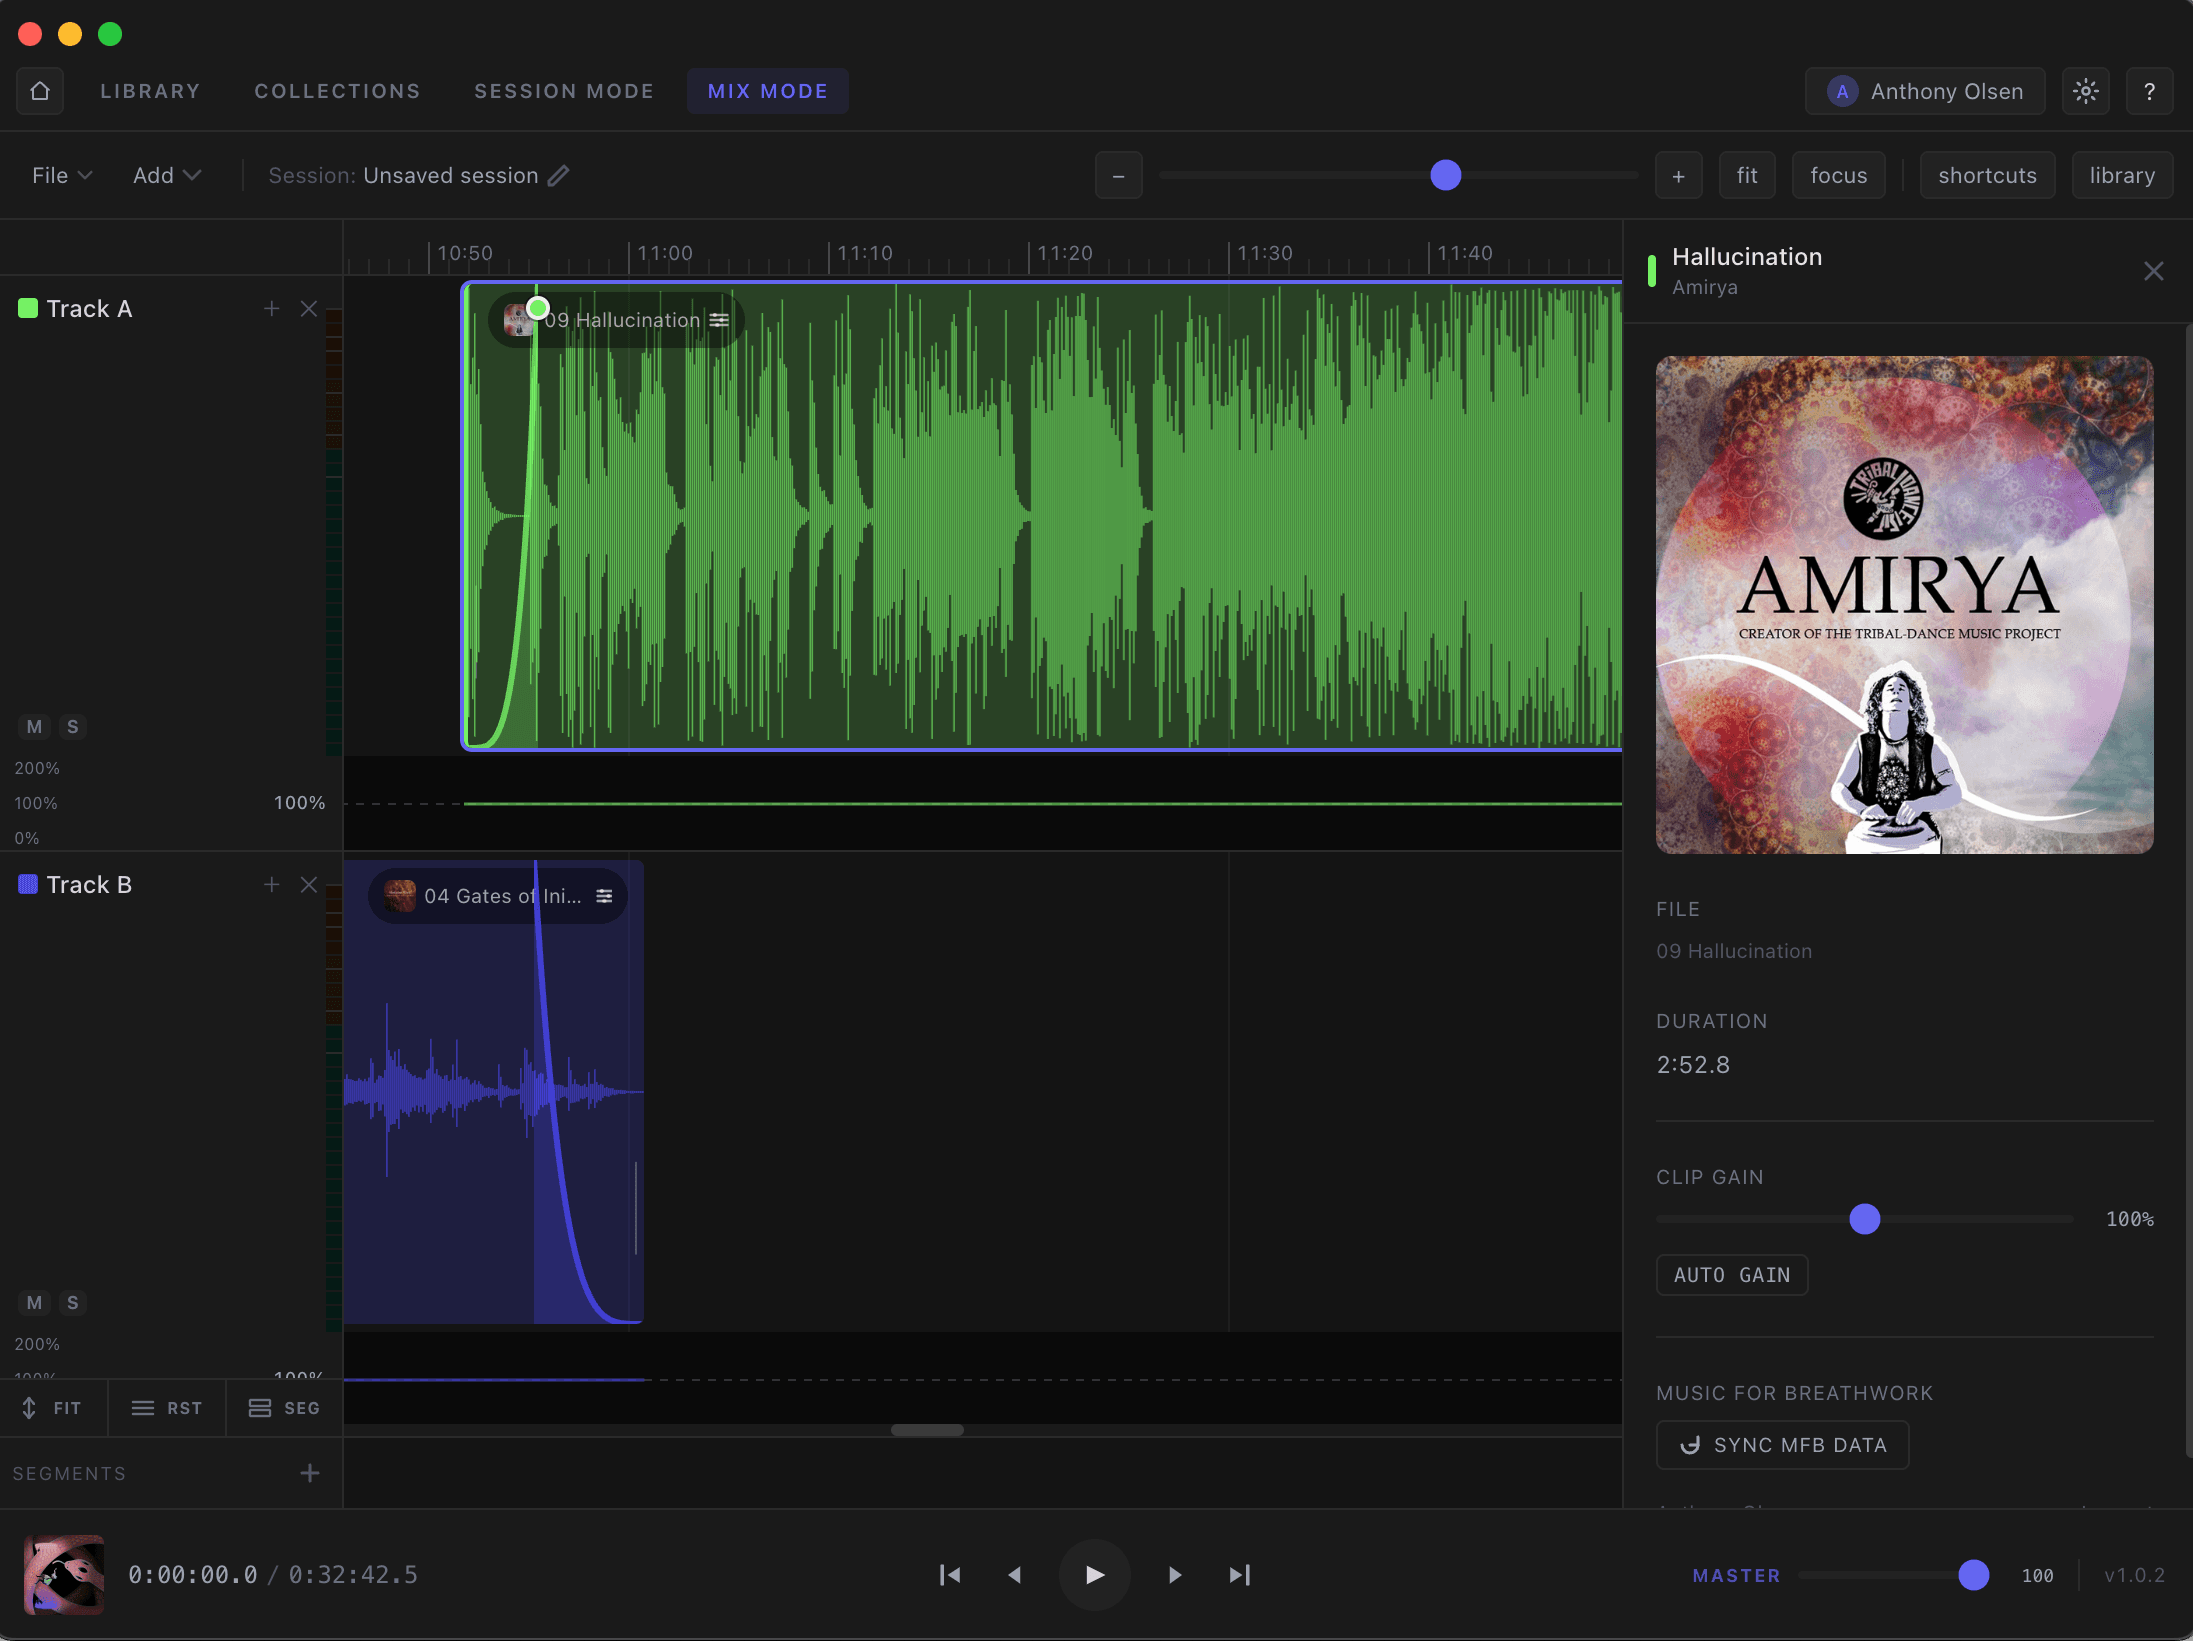Step forward with the forward arrow
Image resolution: width=2193 pixels, height=1641 pixels.
click(x=1175, y=1575)
